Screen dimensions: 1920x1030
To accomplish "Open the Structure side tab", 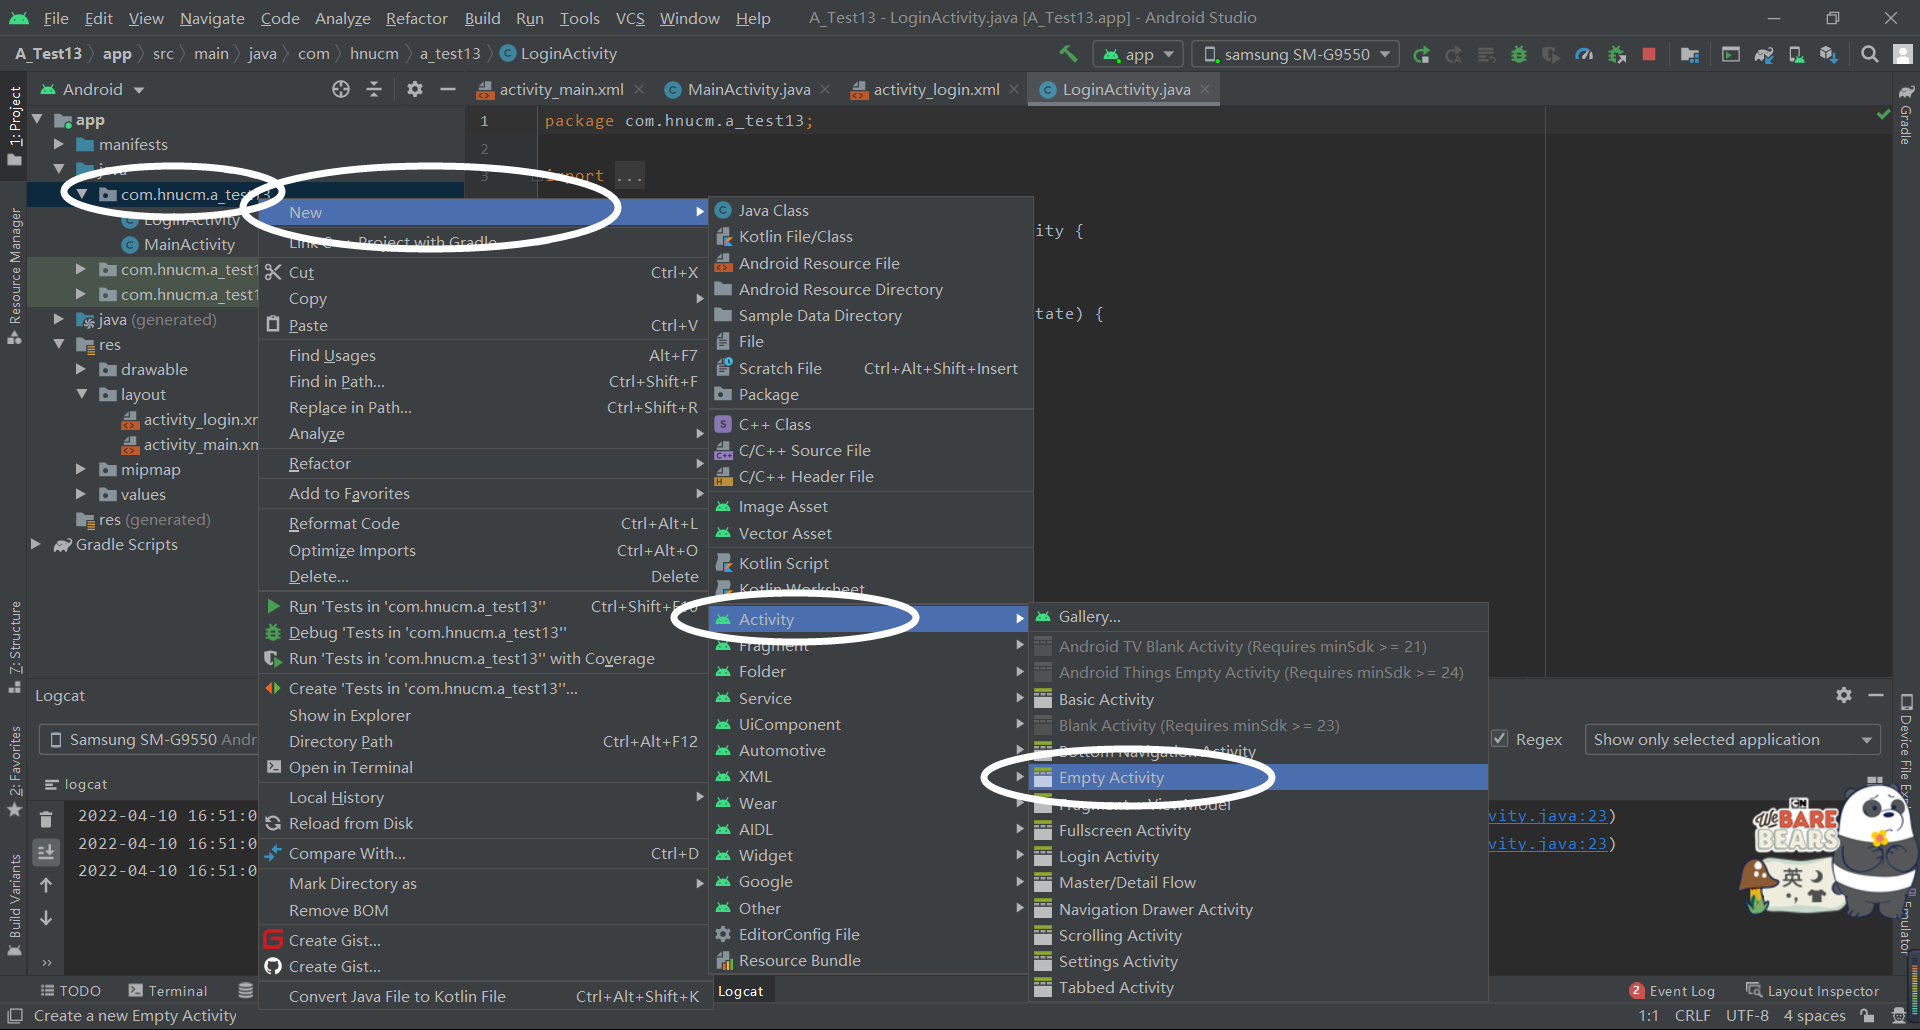I will tap(15, 647).
